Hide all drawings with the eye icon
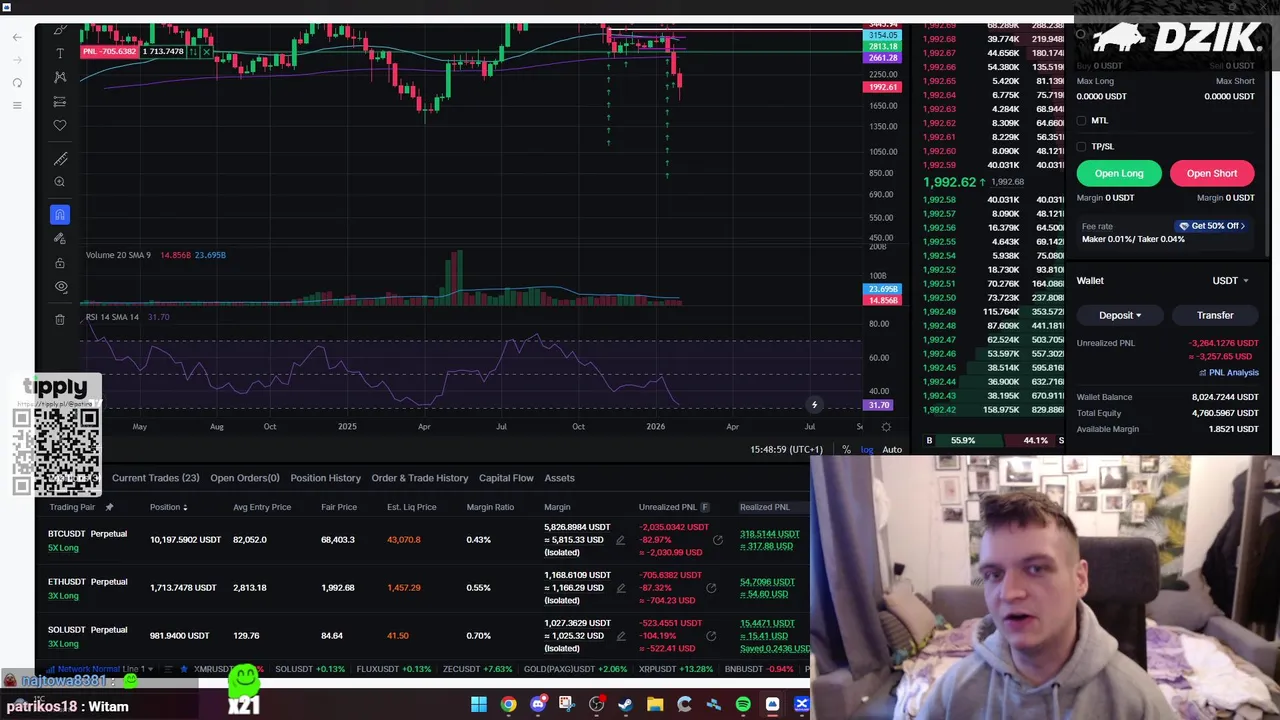 [x=60, y=287]
